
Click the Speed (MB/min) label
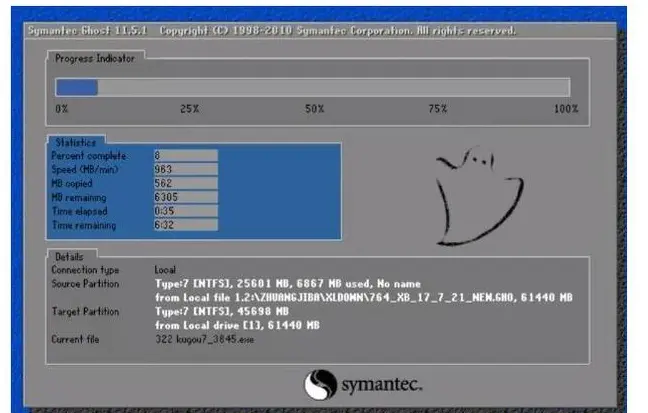pos(85,169)
